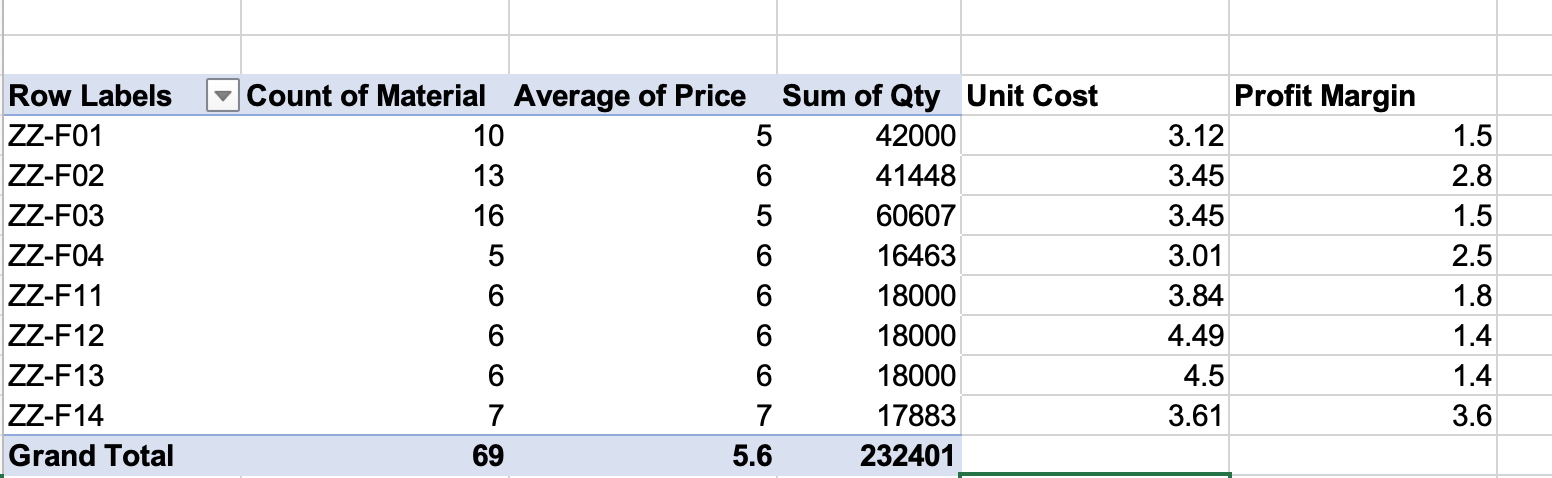Screen dimensions: 1552x478
Task: Select the ZZ-F04 row label
Action: tap(56, 256)
